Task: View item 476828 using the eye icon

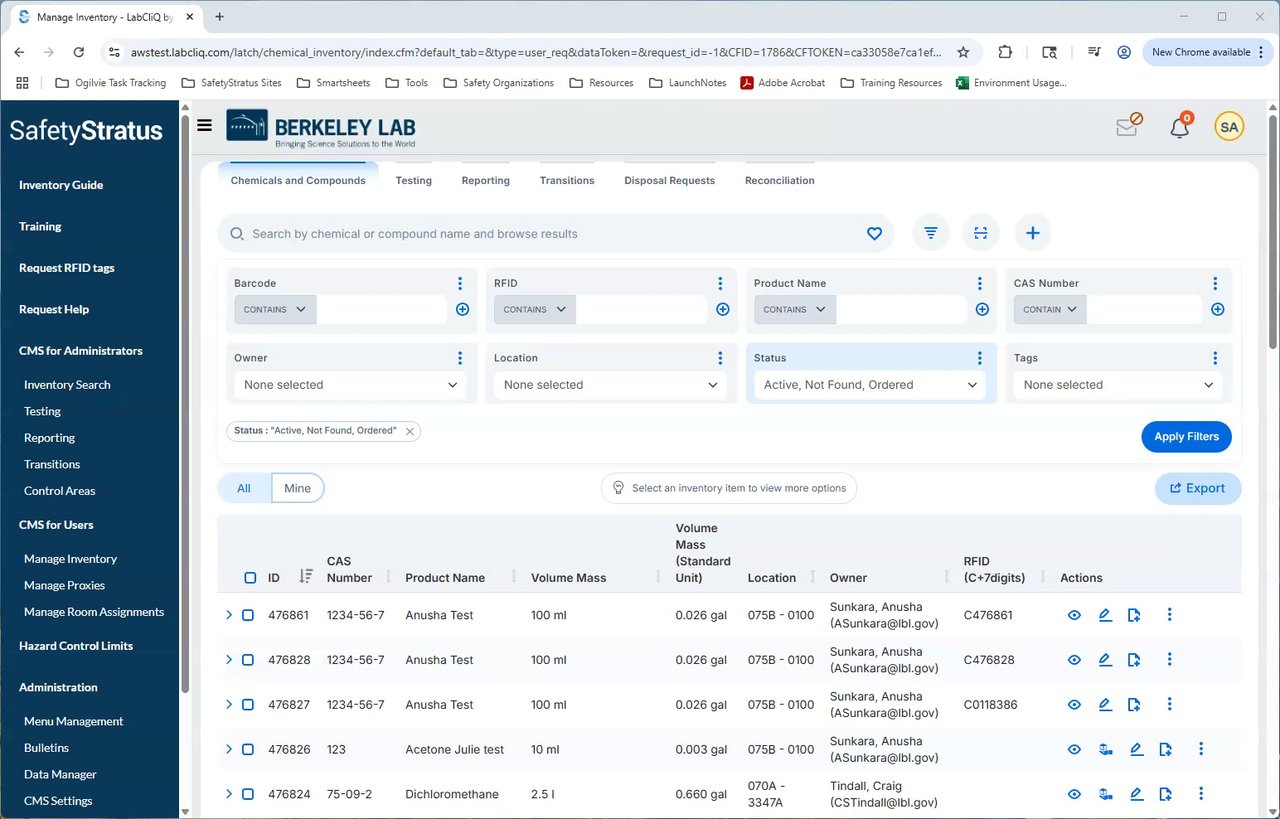Action: click(1074, 660)
